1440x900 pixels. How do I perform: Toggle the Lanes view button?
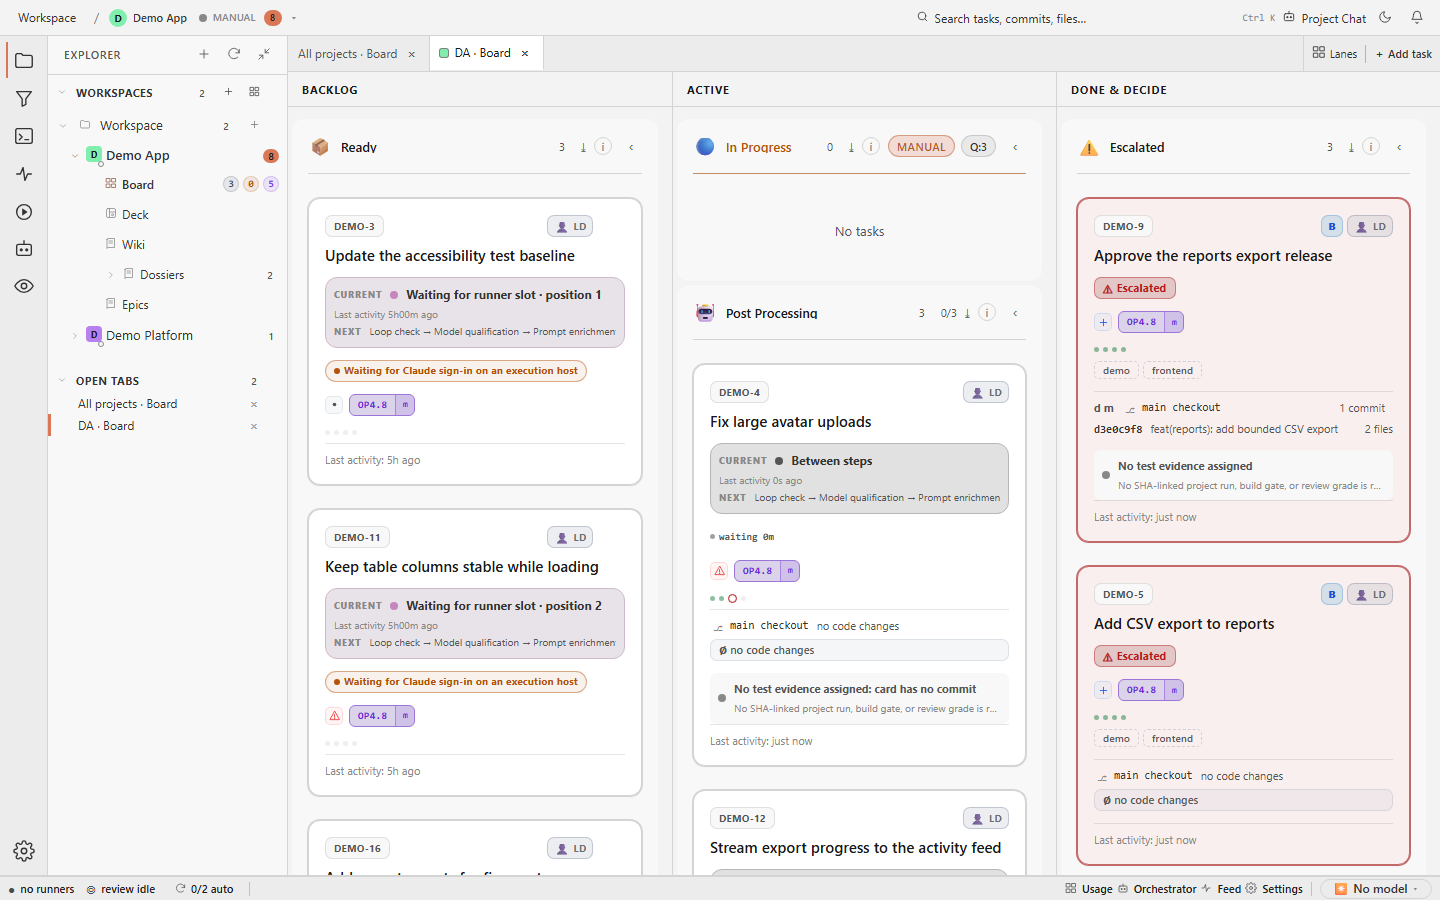1335,53
